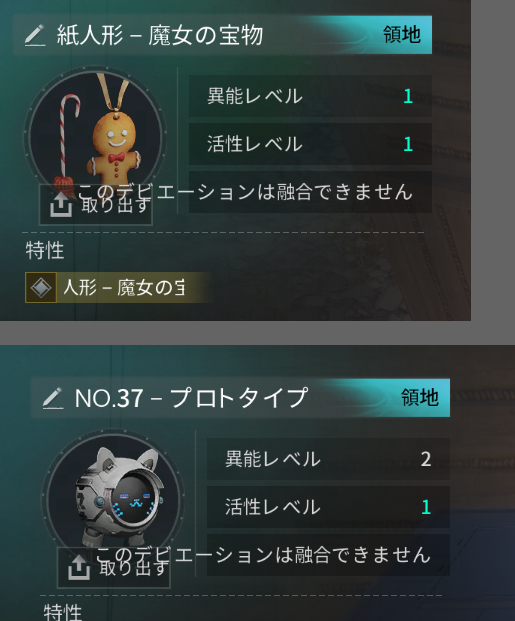
Task: Select the 活性レベル row of NO.37
Action: pos(328,507)
